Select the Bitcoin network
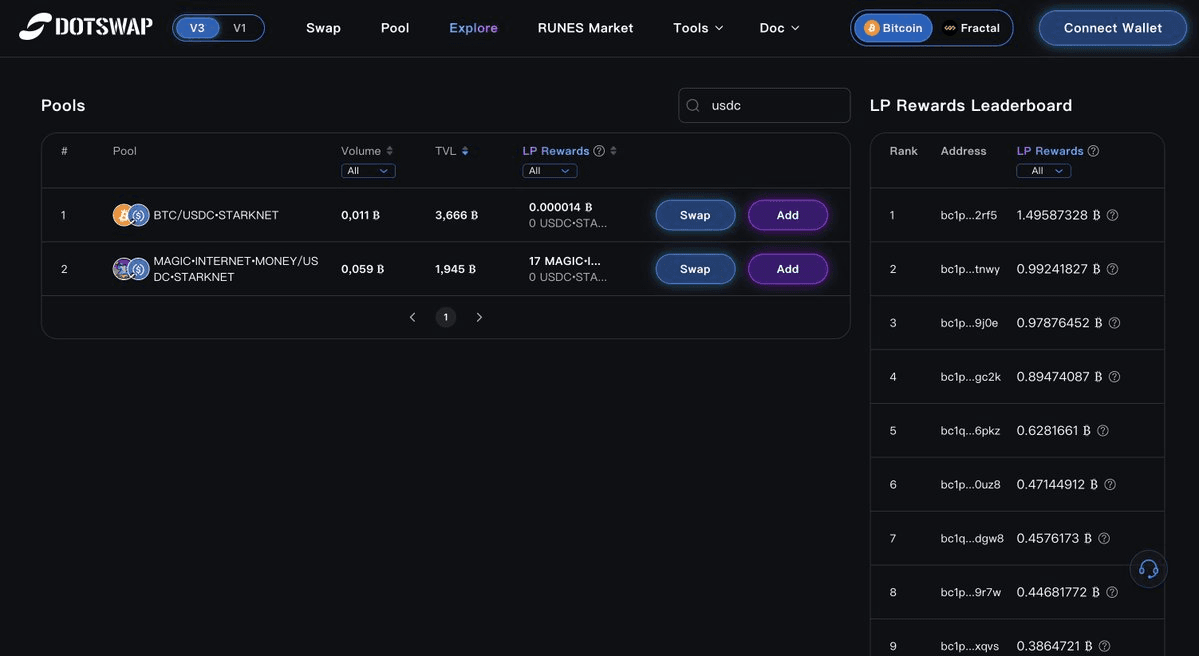The height and width of the screenshot is (656, 1199). (x=893, y=28)
